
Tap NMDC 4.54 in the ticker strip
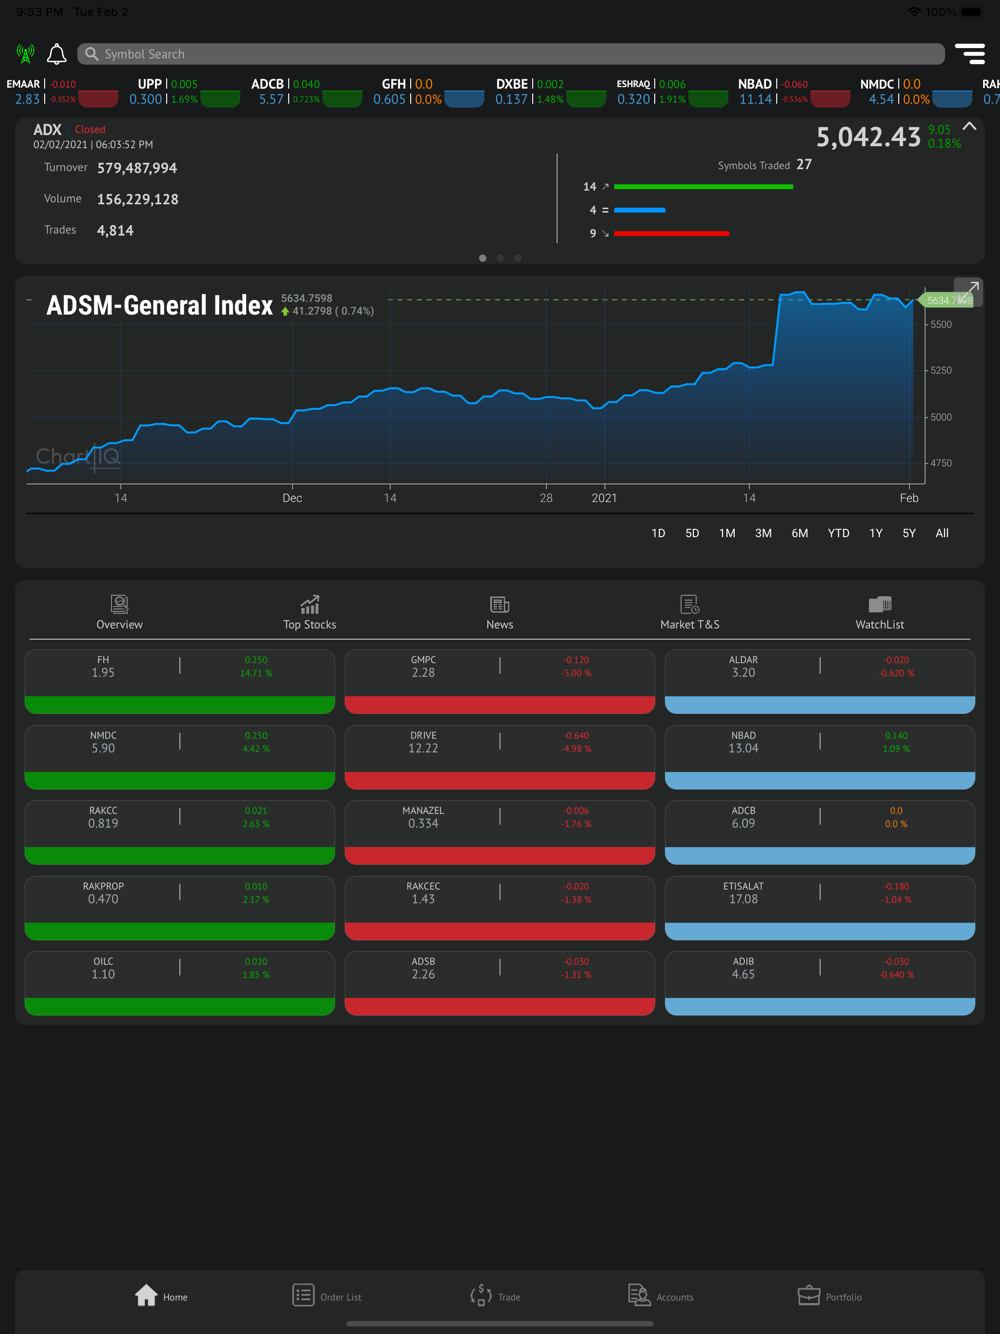(x=916, y=92)
